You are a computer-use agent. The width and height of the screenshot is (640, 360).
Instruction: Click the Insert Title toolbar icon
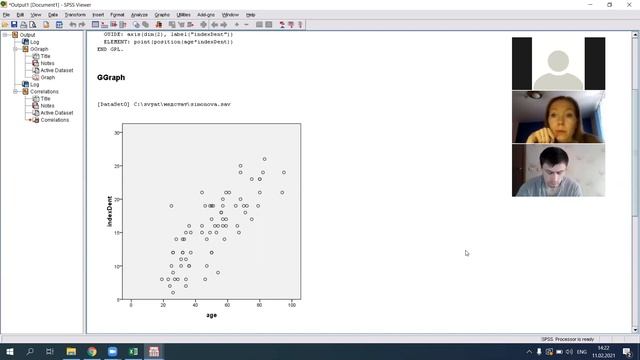point(291,24)
